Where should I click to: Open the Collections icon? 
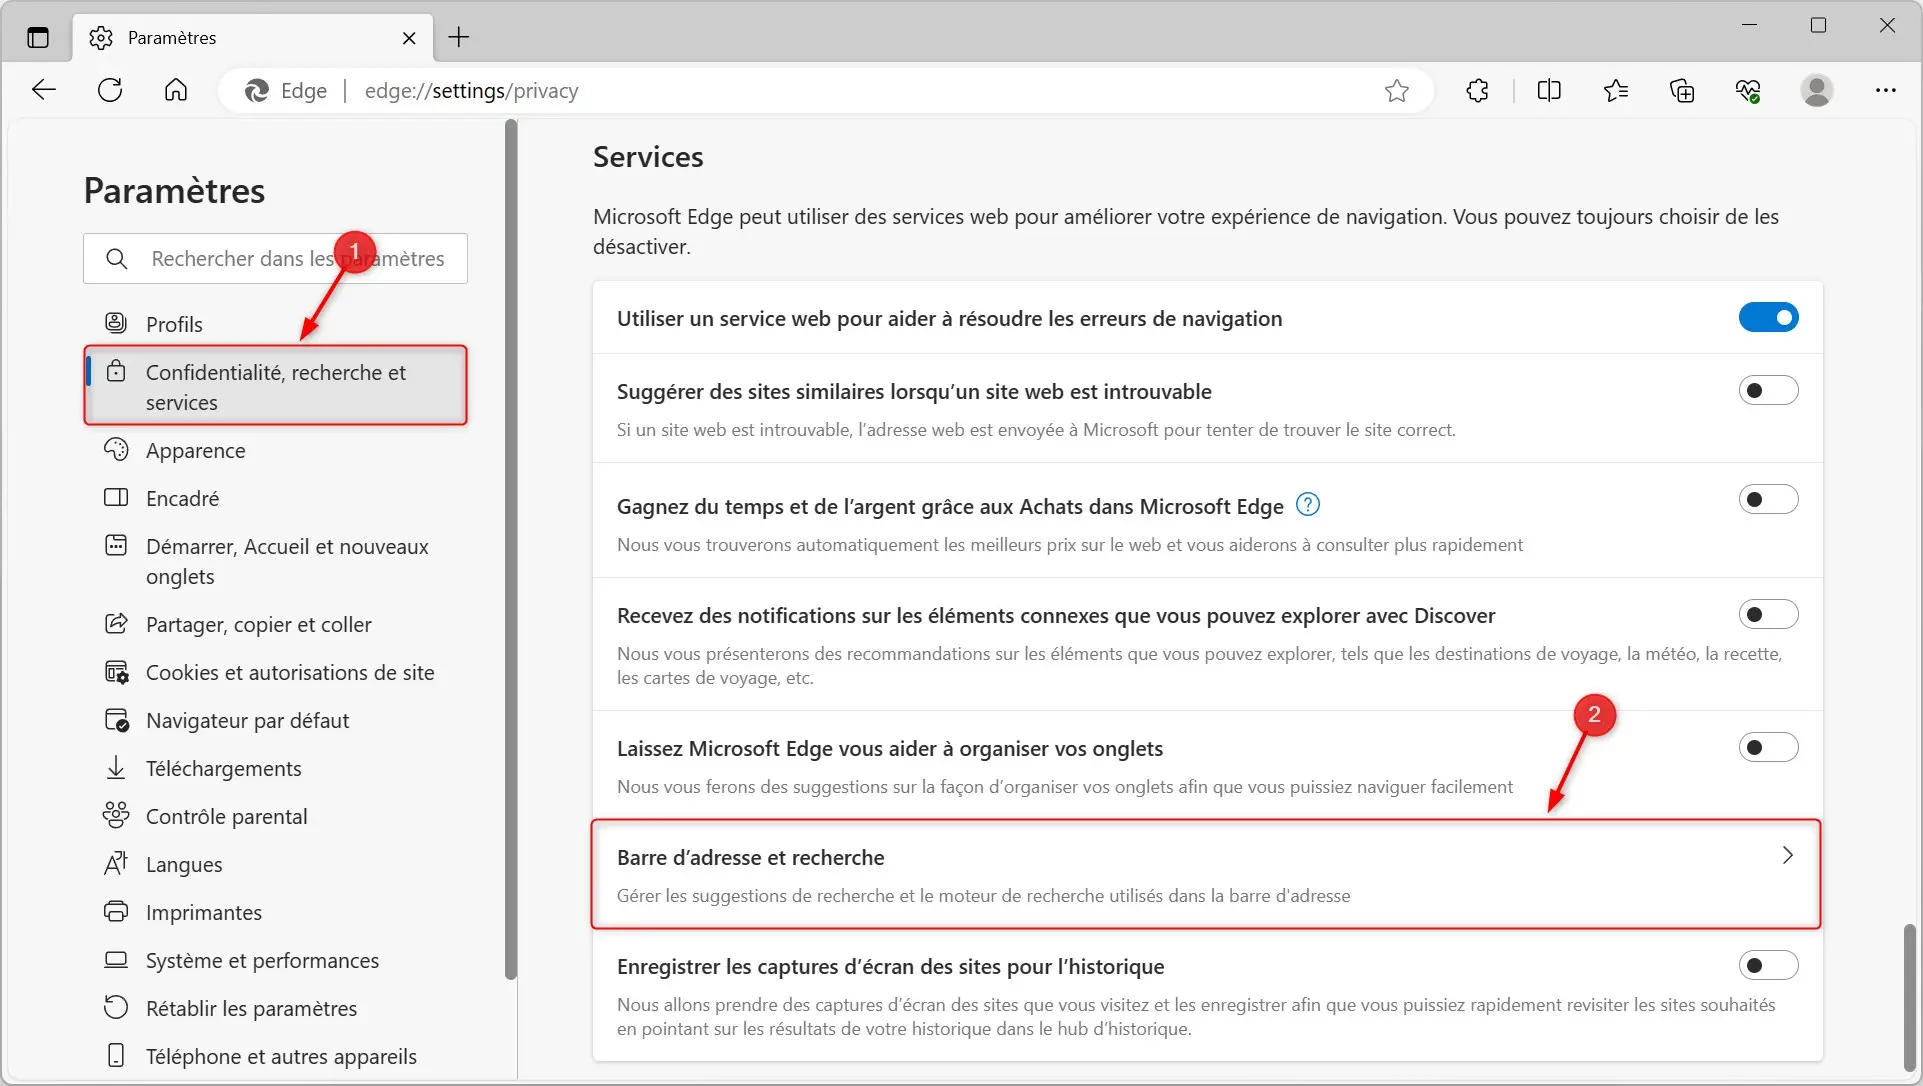pos(1682,91)
